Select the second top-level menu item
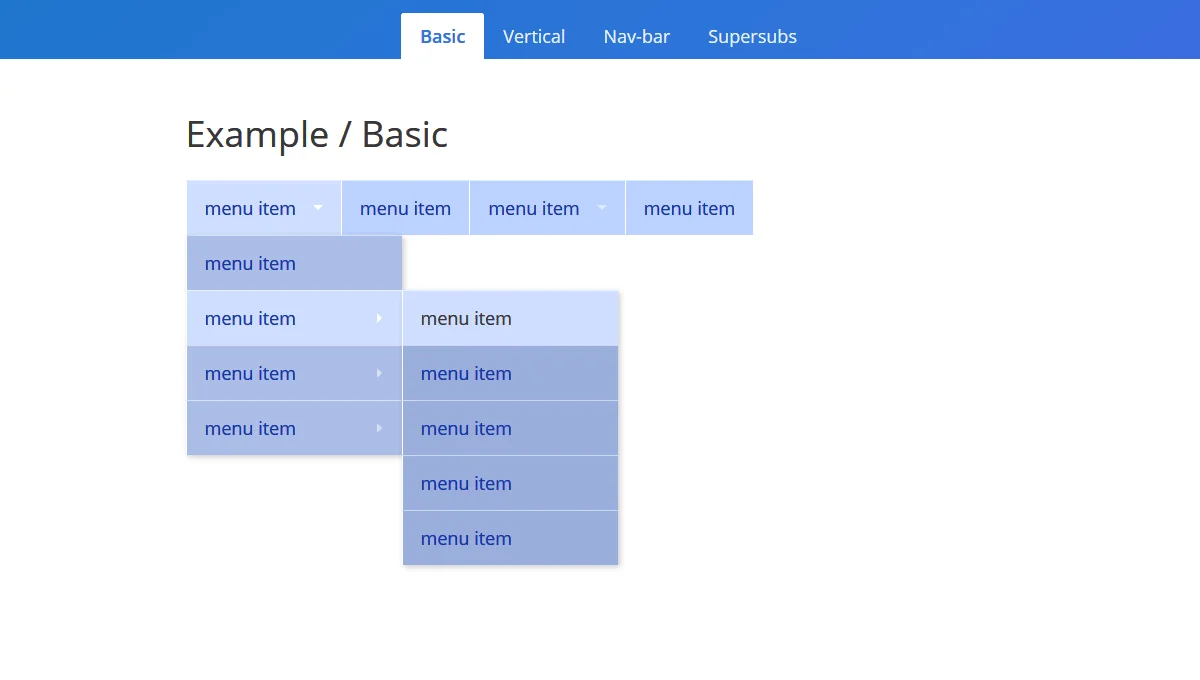Screen dimensions: 1200x680 coord(405,208)
